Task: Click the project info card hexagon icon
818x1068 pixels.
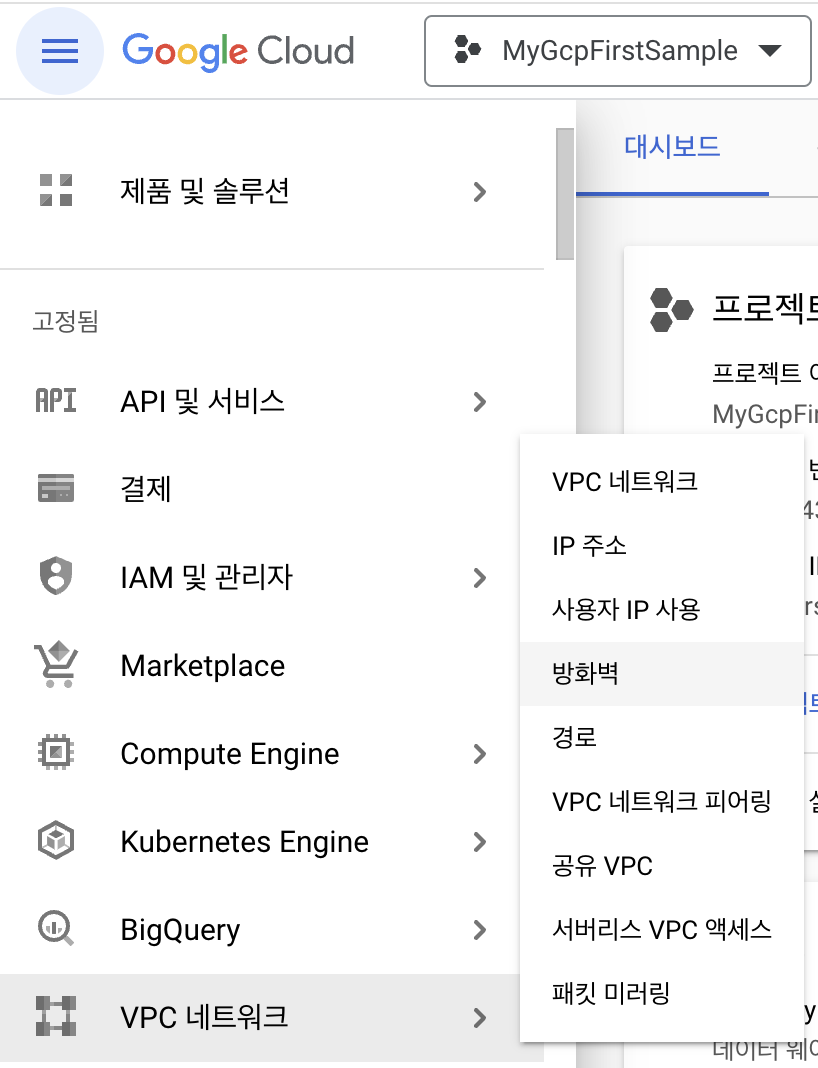Action: (671, 310)
